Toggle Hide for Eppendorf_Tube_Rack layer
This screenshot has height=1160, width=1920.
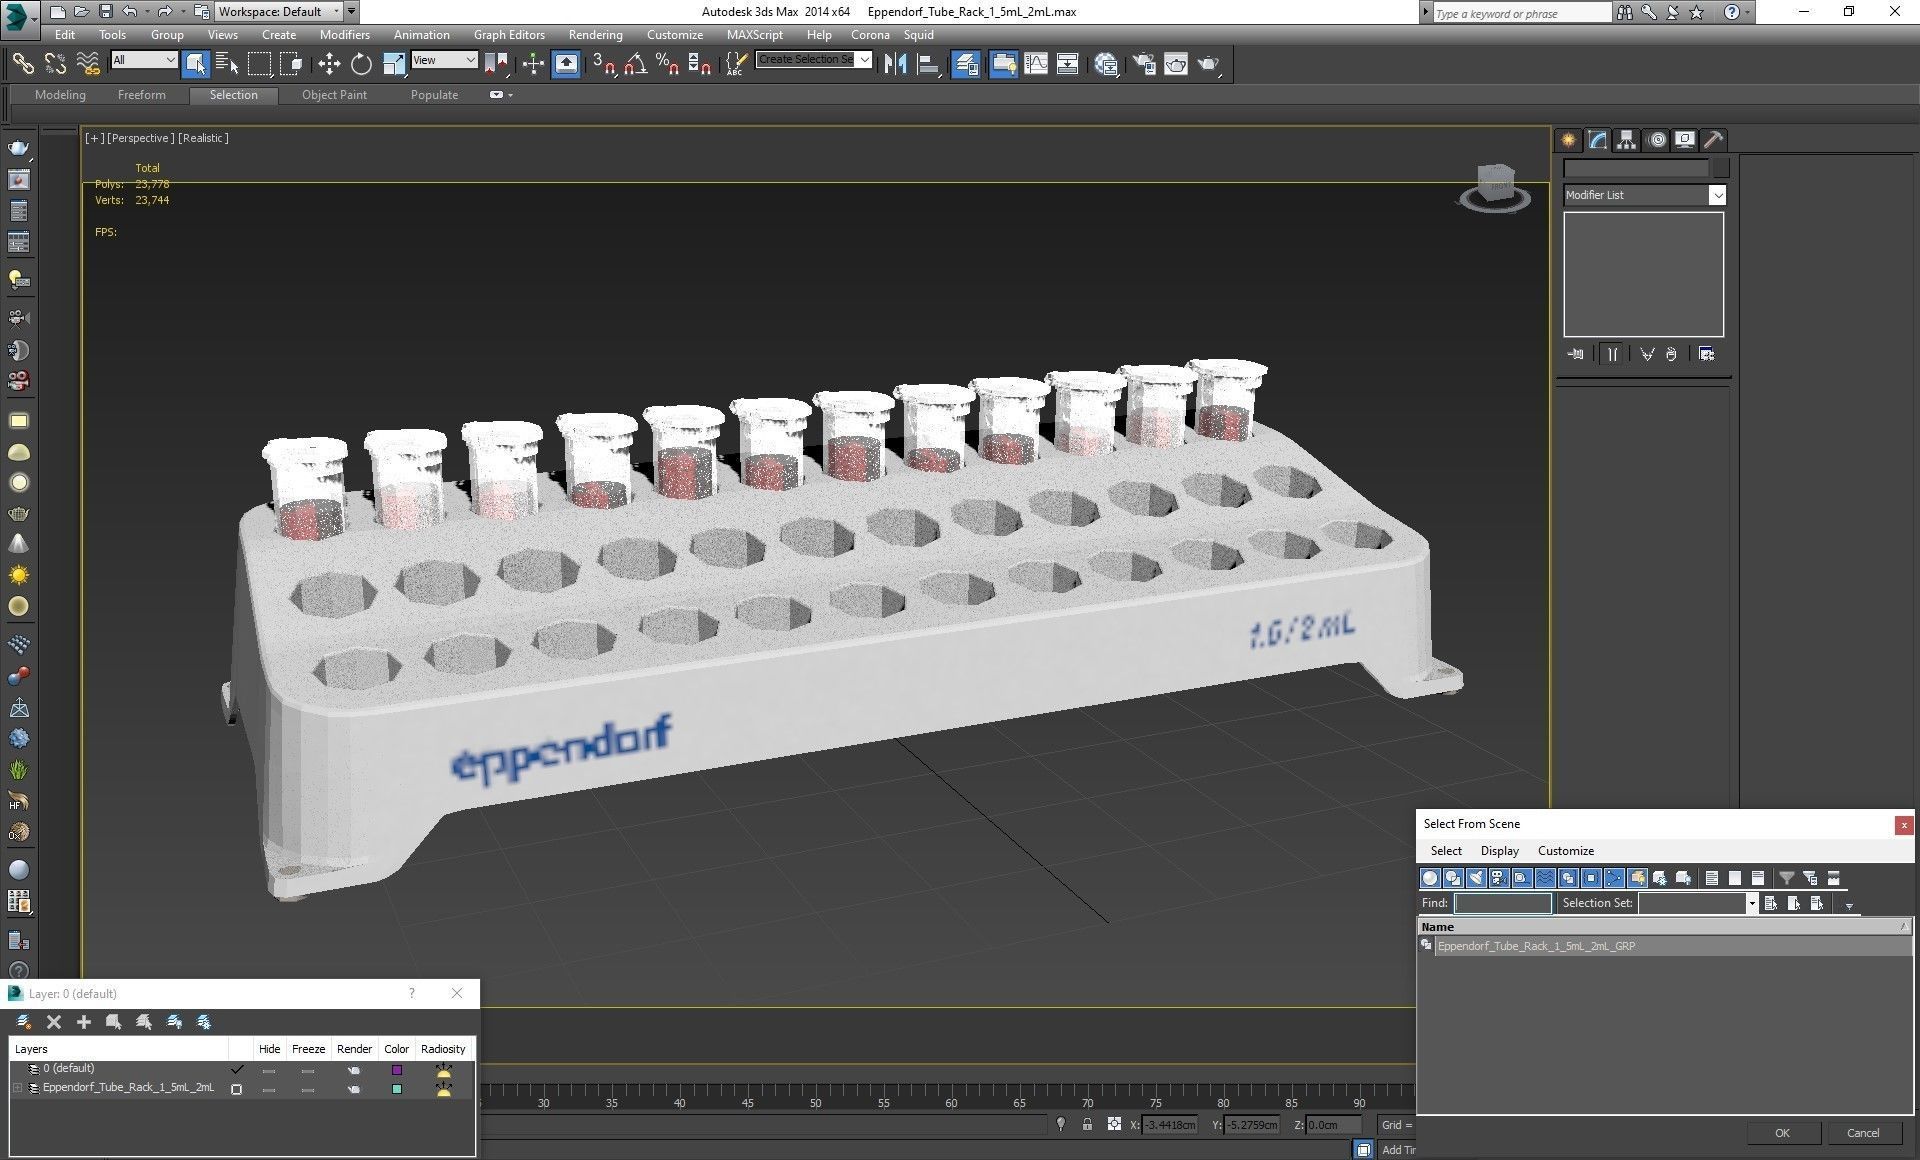tap(268, 1089)
